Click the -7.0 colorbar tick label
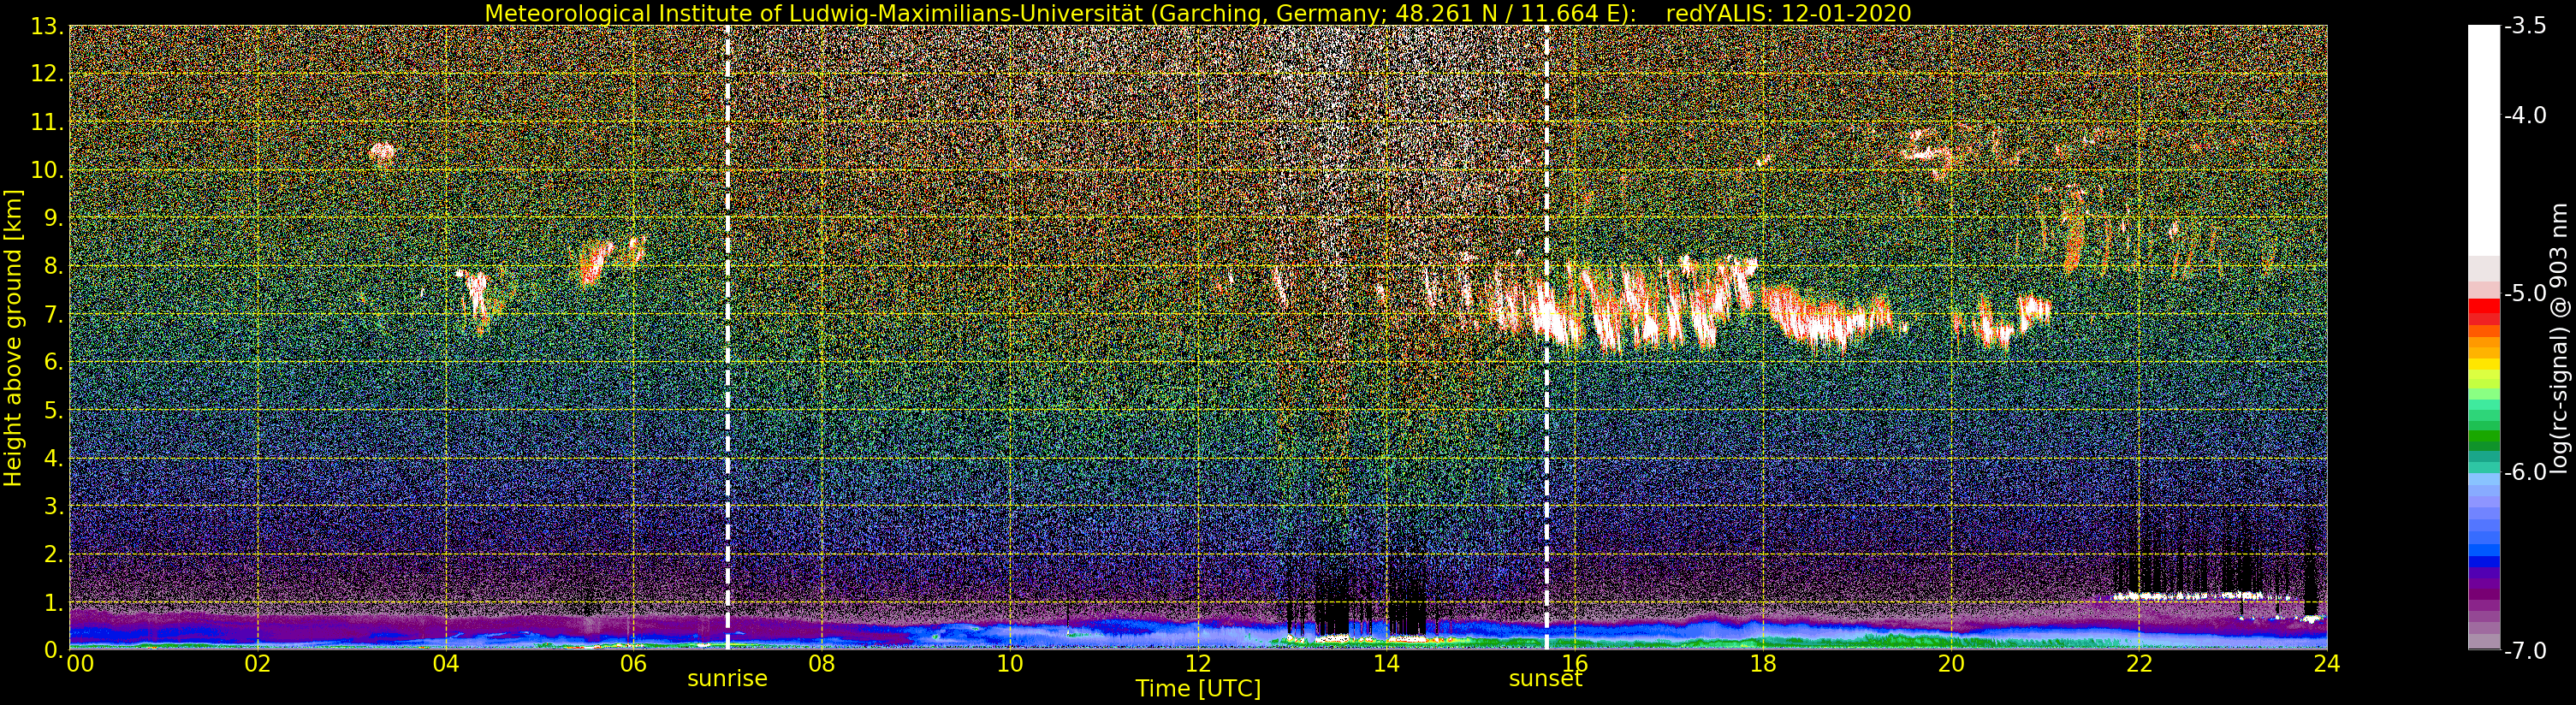The width and height of the screenshot is (2576, 705). click(2524, 651)
